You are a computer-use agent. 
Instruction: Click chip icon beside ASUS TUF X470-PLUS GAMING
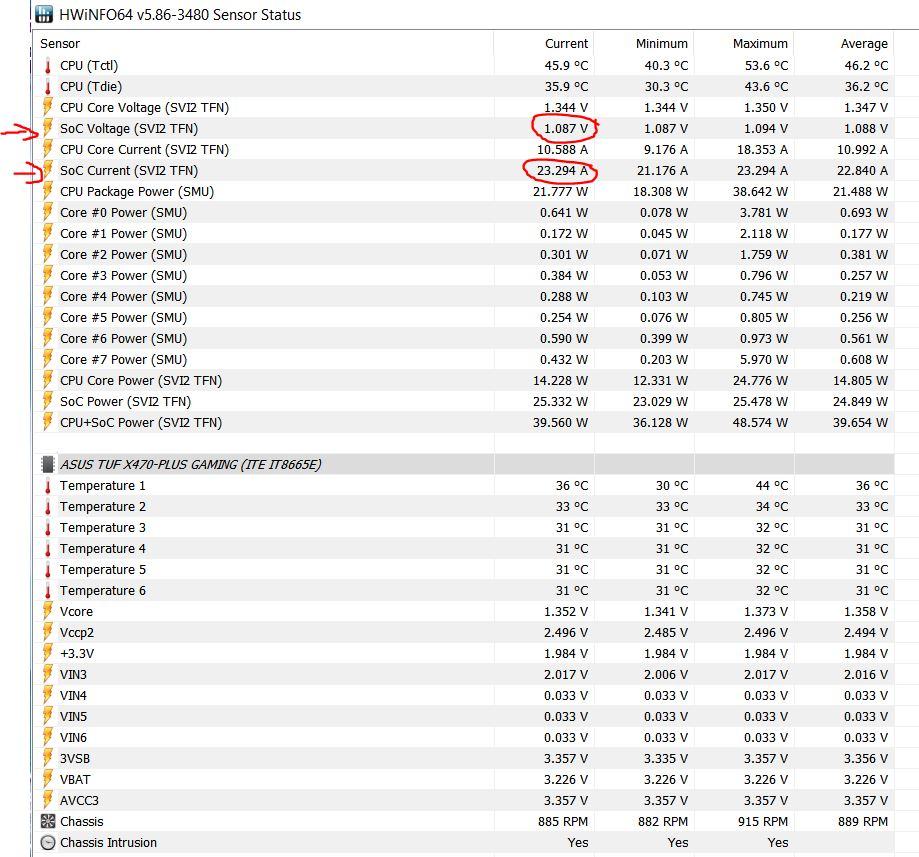48,464
